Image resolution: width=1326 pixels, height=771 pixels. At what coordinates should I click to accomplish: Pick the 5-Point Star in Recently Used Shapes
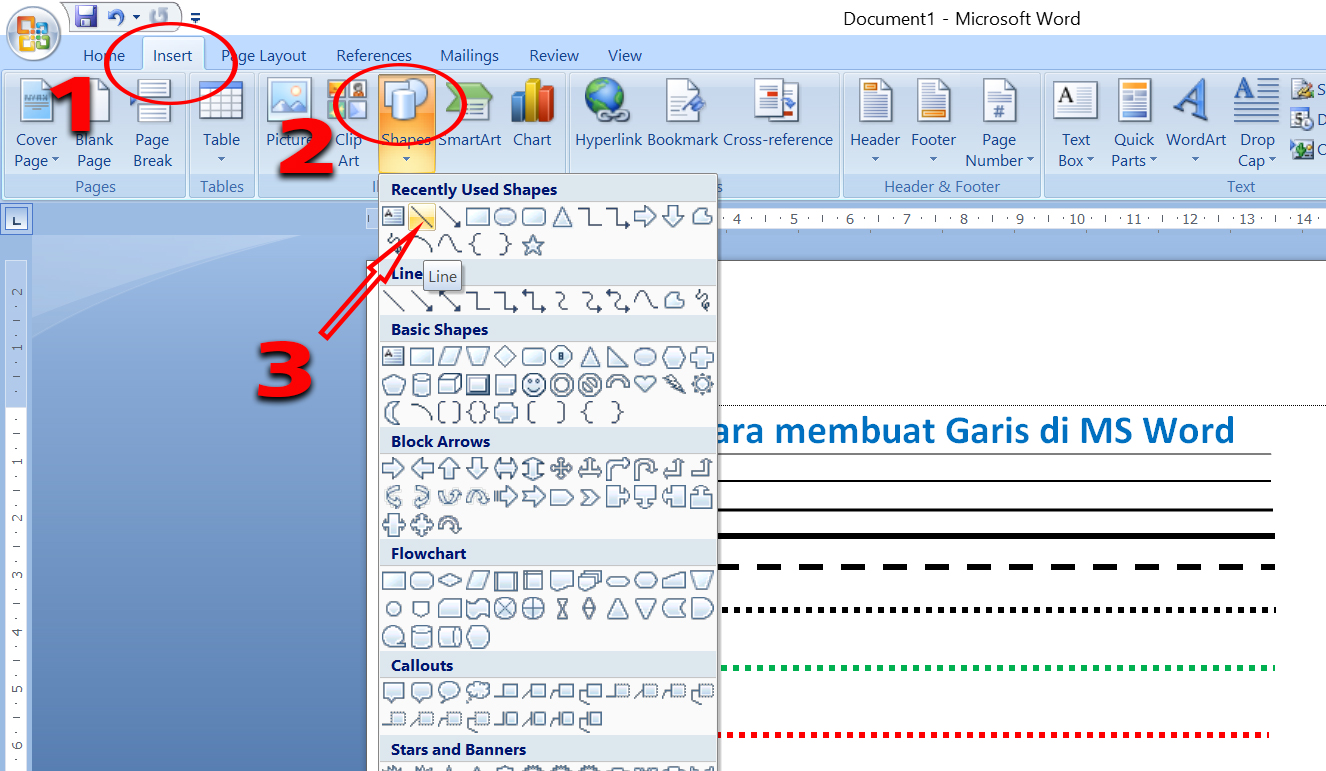[533, 244]
